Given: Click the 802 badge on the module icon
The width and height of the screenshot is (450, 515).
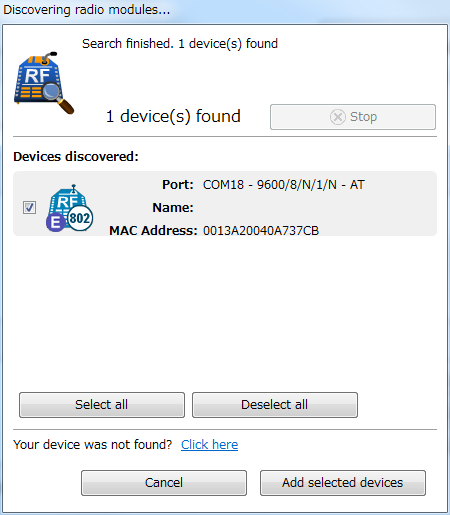Looking at the screenshot, I should [80, 219].
